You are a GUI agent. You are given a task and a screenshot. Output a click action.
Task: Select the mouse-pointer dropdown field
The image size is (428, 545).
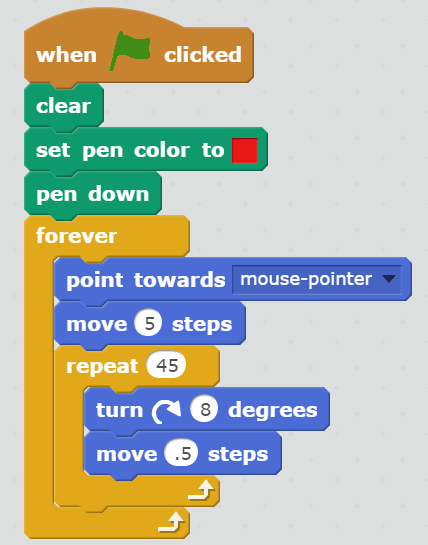coord(317,279)
